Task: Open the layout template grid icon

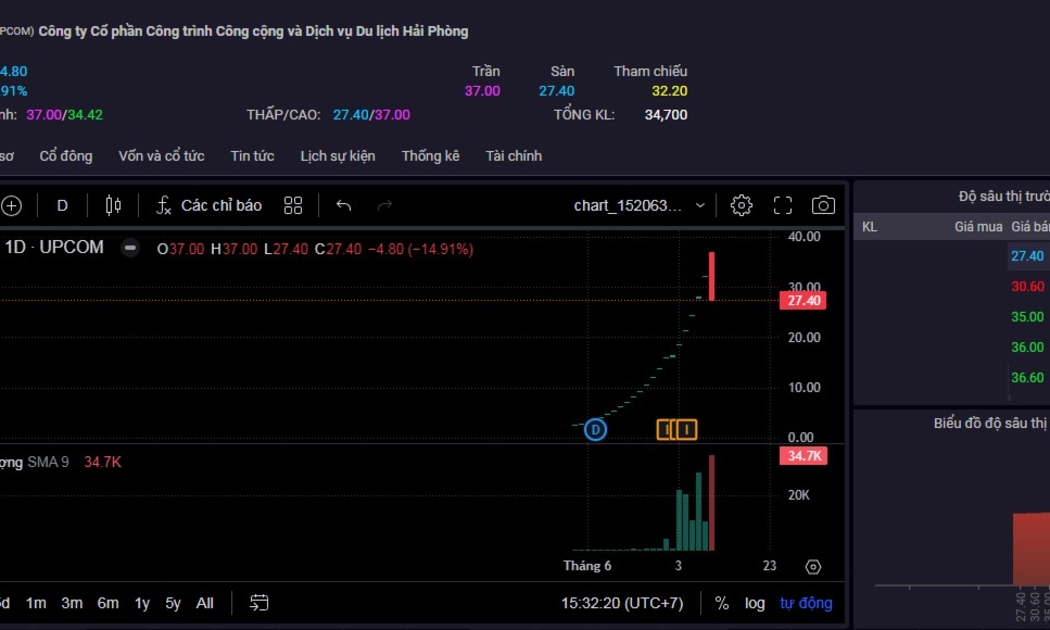Action: (x=293, y=205)
